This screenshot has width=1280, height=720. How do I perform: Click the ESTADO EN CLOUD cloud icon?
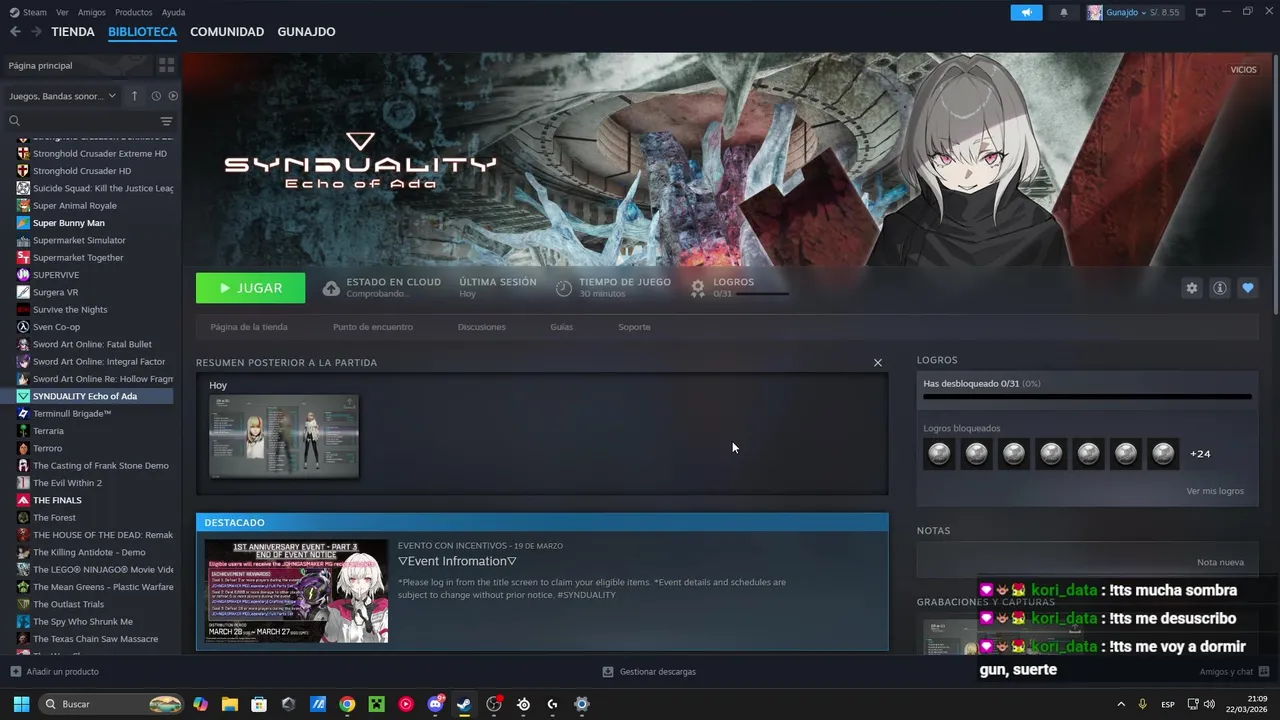(331, 288)
